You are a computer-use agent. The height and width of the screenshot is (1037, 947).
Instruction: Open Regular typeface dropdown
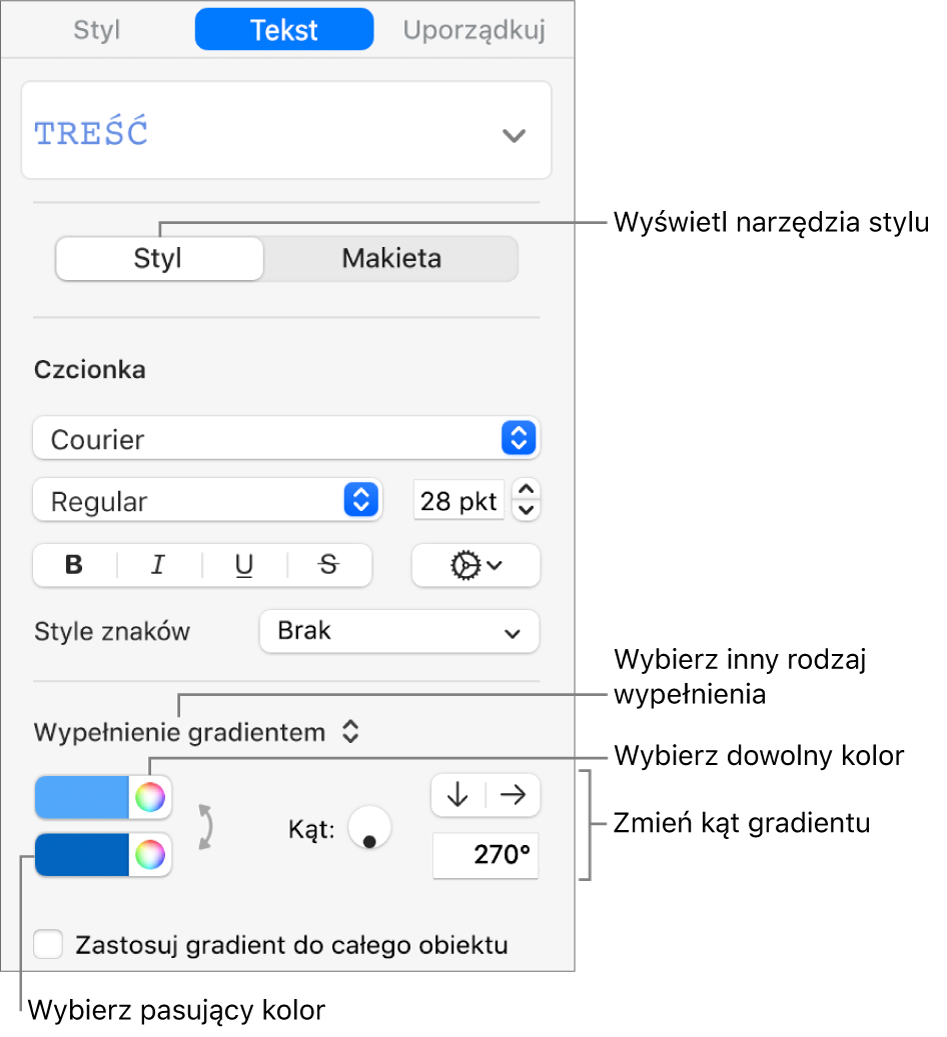point(207,501)
